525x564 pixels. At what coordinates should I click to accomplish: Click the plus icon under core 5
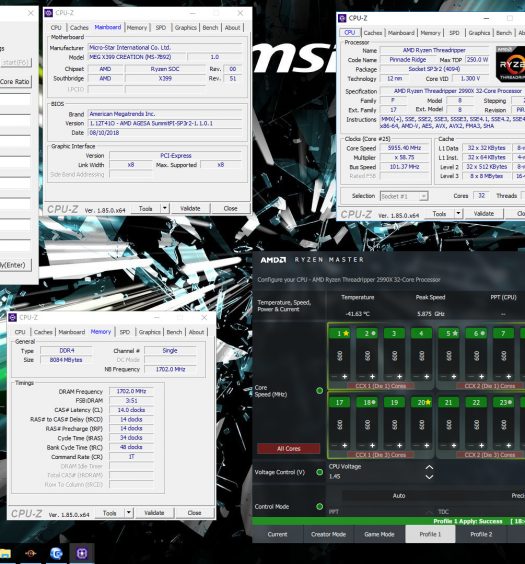click(x=454, y=377)
